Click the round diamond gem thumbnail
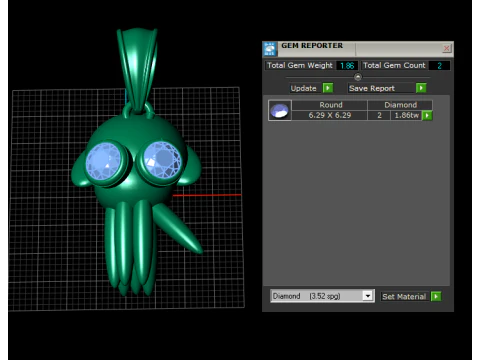Viewport: 480px width, 360px height. click(x=279, y=110)
